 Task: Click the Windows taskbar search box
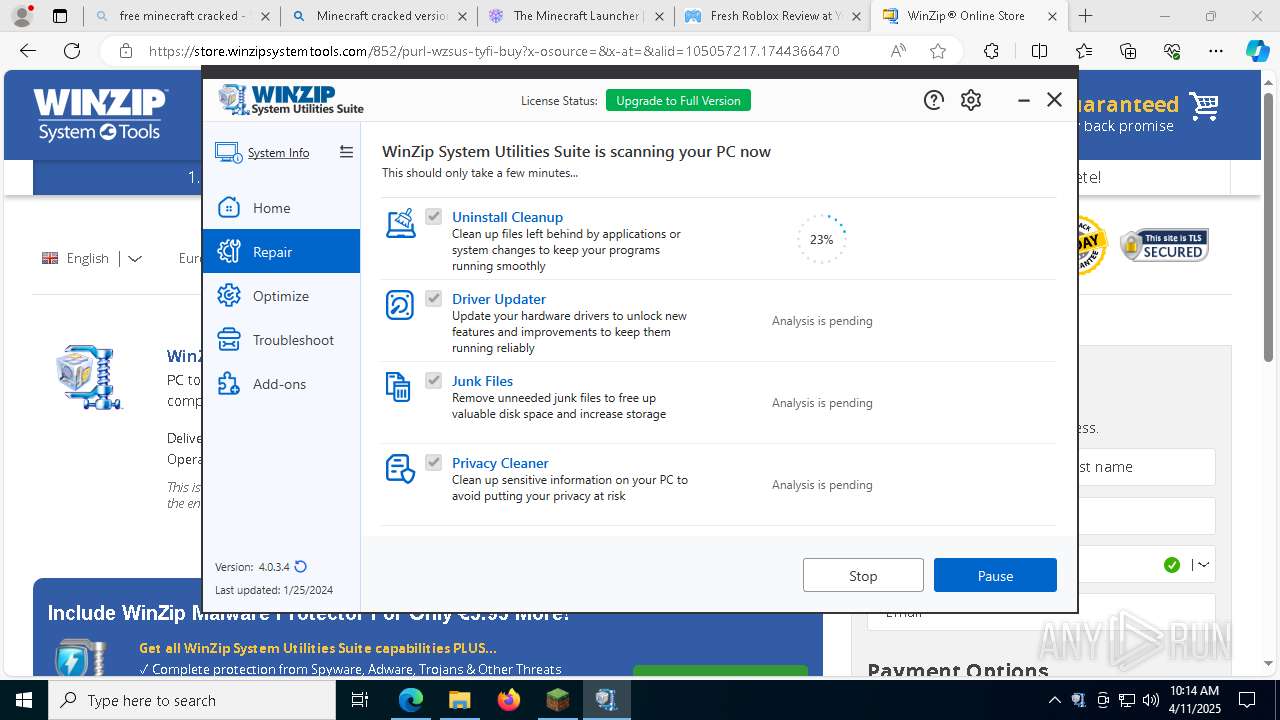coord(192,700)
